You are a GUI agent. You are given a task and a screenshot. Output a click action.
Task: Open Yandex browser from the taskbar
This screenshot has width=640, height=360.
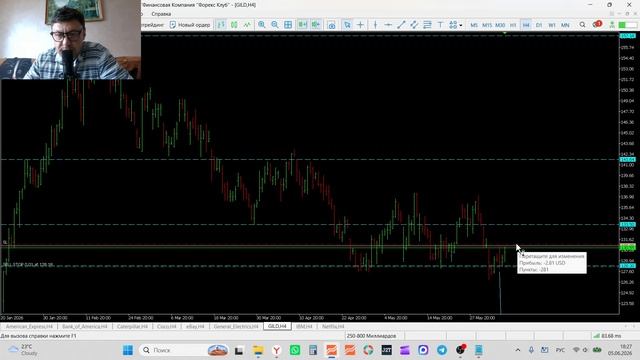pos(277,350)
